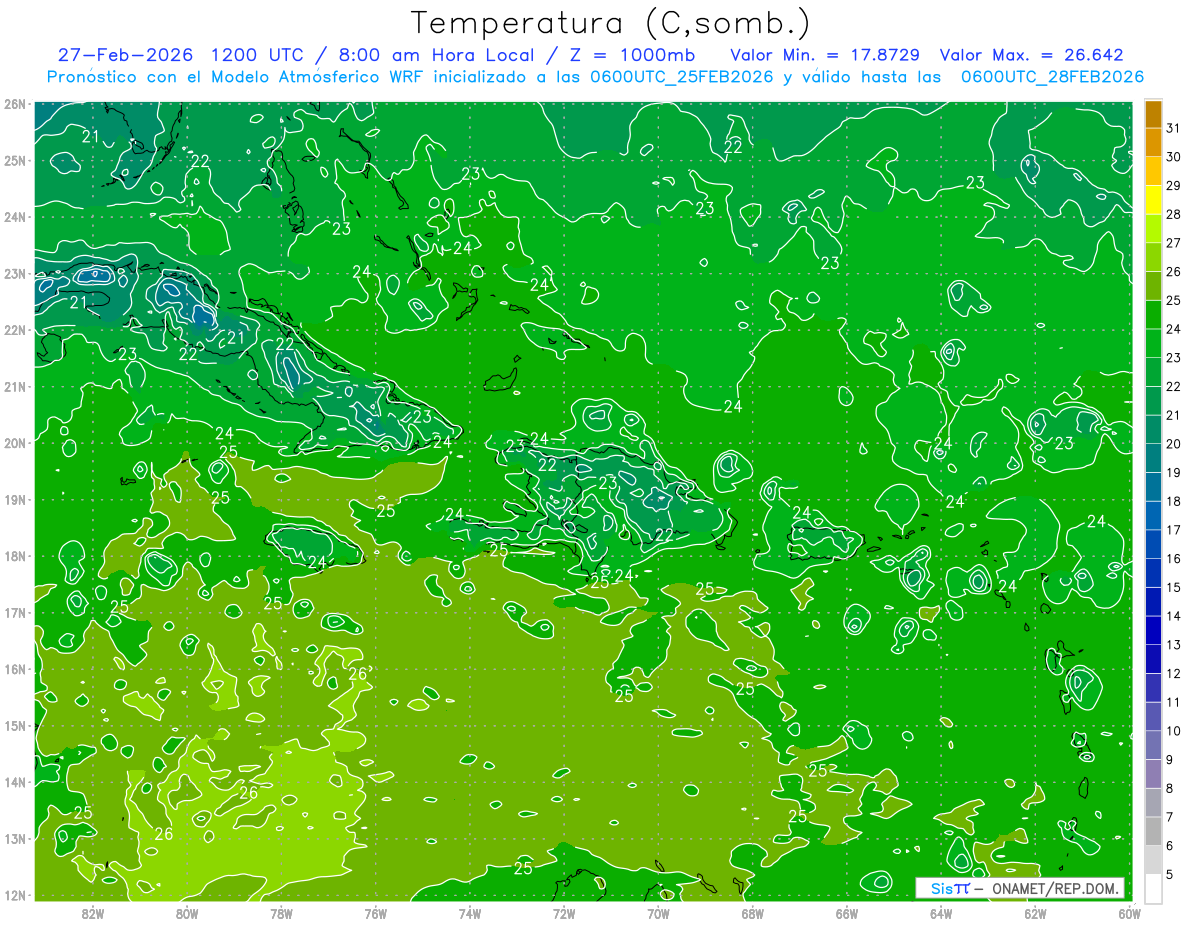Click the '8:00 am Hora Local' text
Image resolution: width=1200 pixels, height=927 pixels.
click(x=436, y=55)
